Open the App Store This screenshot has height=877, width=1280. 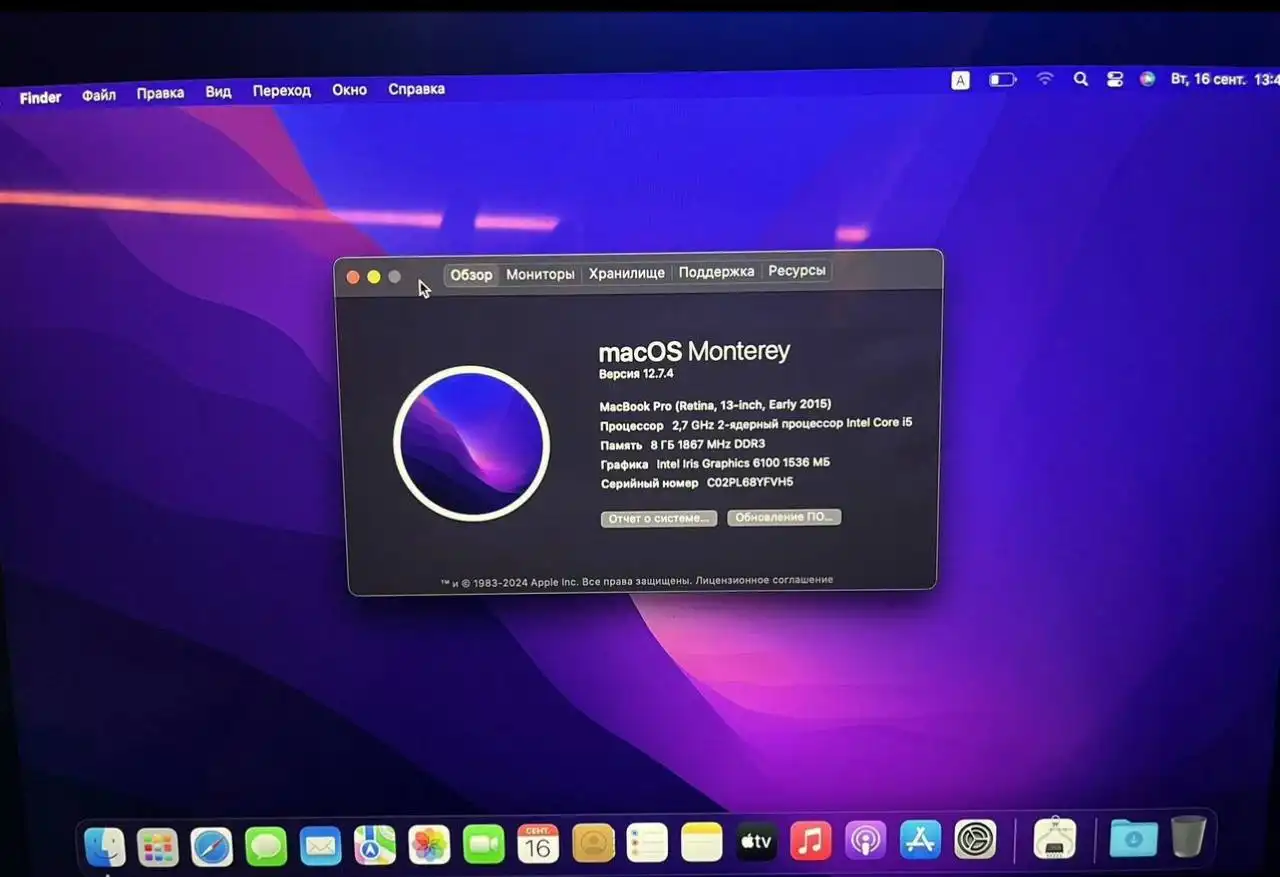(921, 843)
